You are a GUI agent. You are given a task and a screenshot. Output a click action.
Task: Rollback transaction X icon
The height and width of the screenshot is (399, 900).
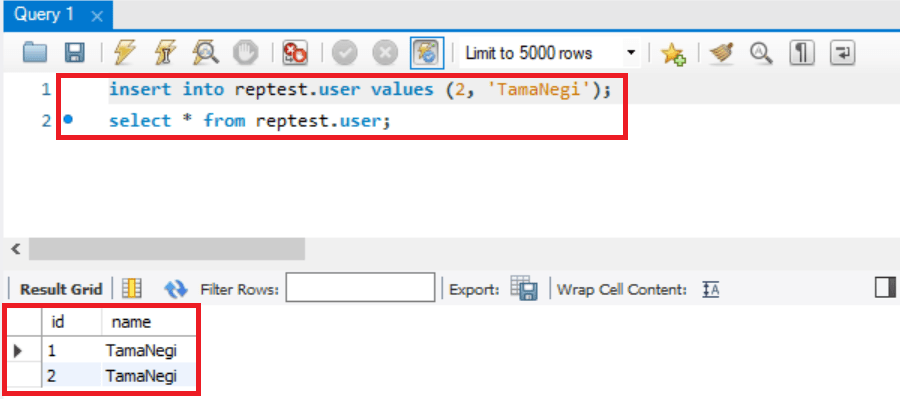tap(385, 53)
